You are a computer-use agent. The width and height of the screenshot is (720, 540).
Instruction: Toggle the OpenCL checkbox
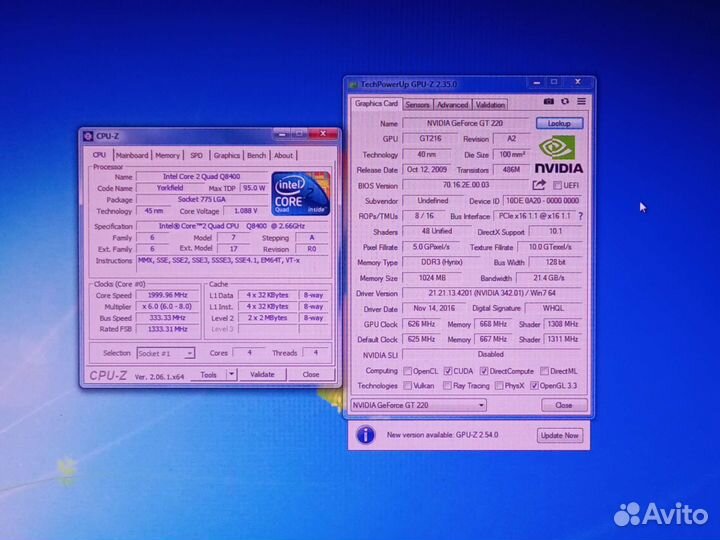[x=407, y=371]
